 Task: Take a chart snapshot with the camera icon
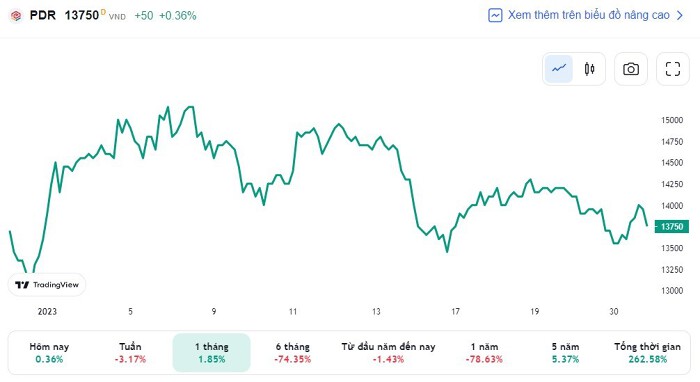[x=631, y=69]
